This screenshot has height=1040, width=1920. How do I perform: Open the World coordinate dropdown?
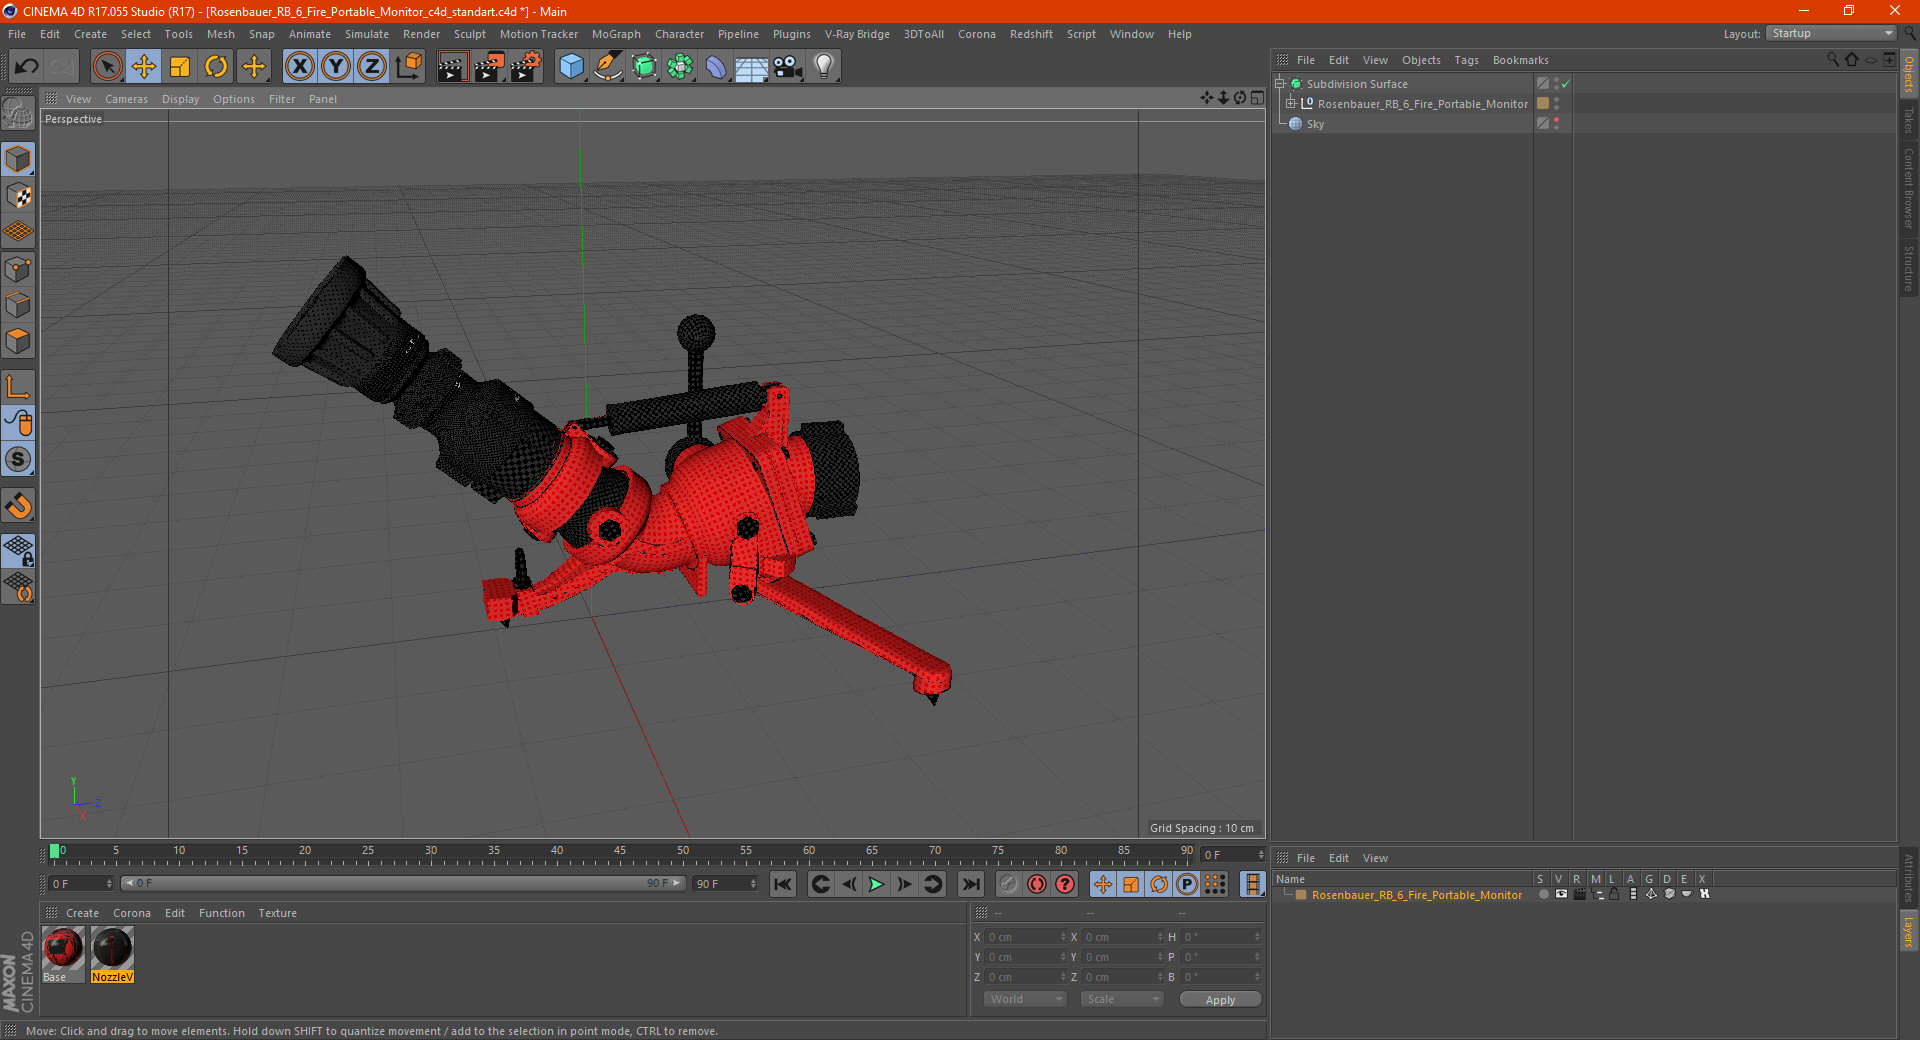point(1025,999)
